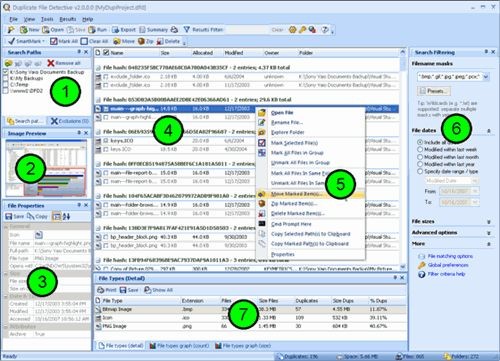Click the Summary toolbar icon
The width and height of the screenshot is (500, 361).
tap(142, 30)
